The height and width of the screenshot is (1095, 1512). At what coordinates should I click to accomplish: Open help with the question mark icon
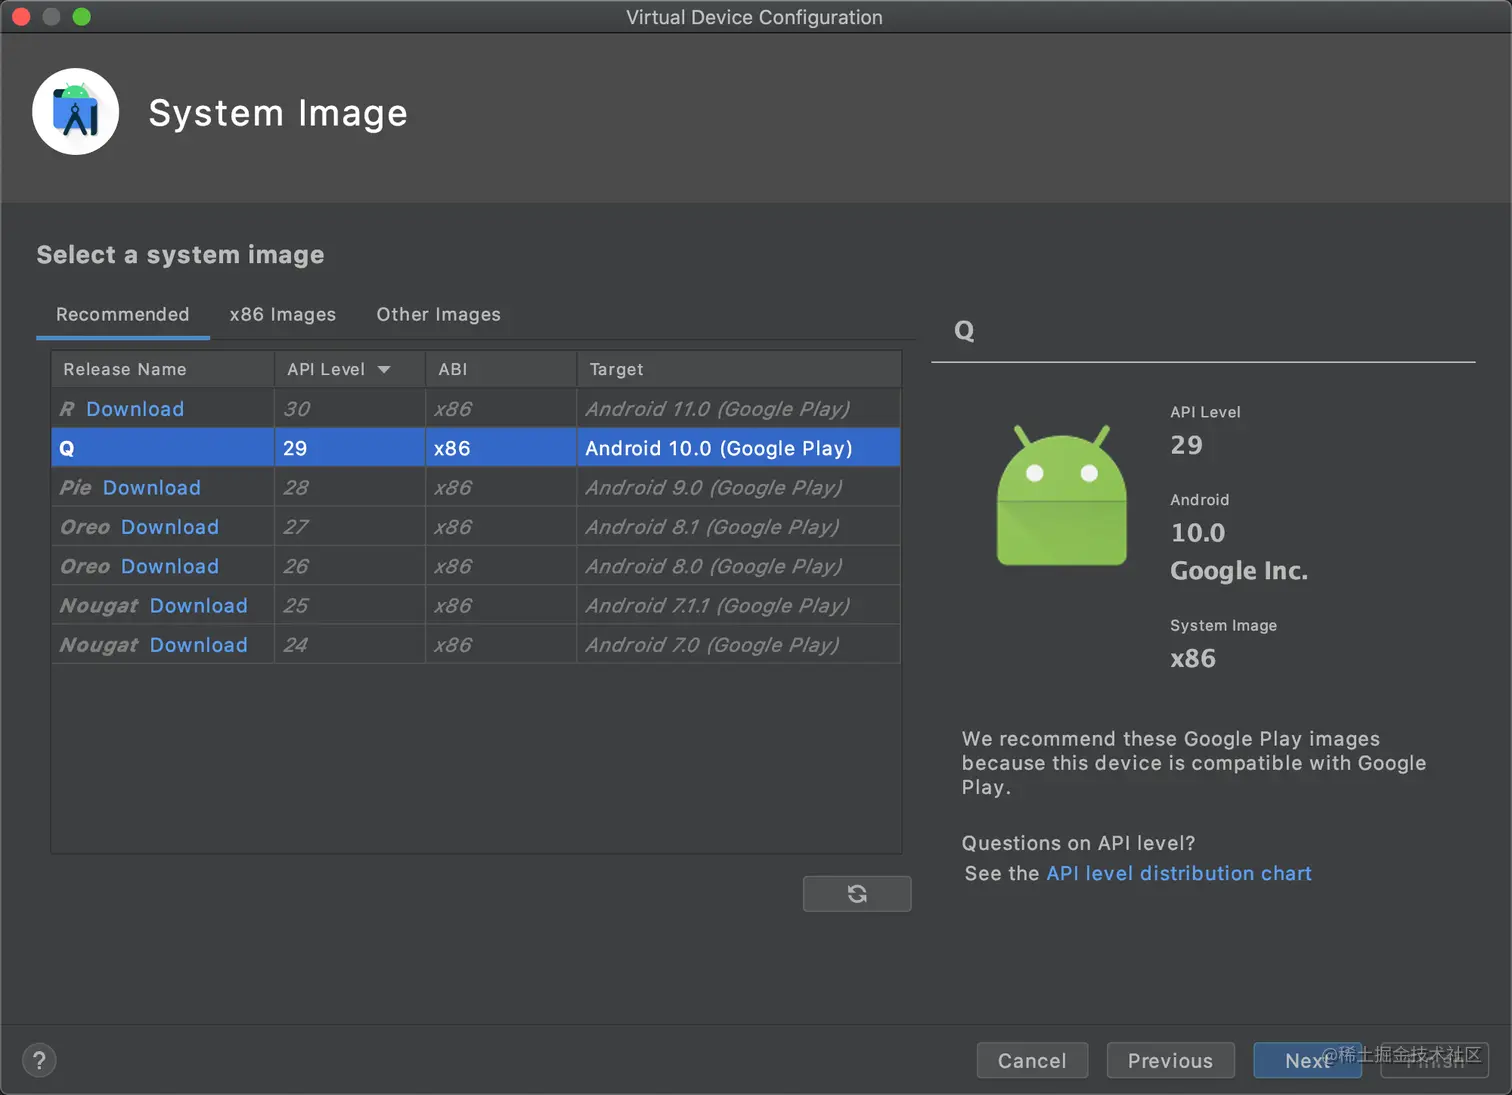coord(39,1060)
